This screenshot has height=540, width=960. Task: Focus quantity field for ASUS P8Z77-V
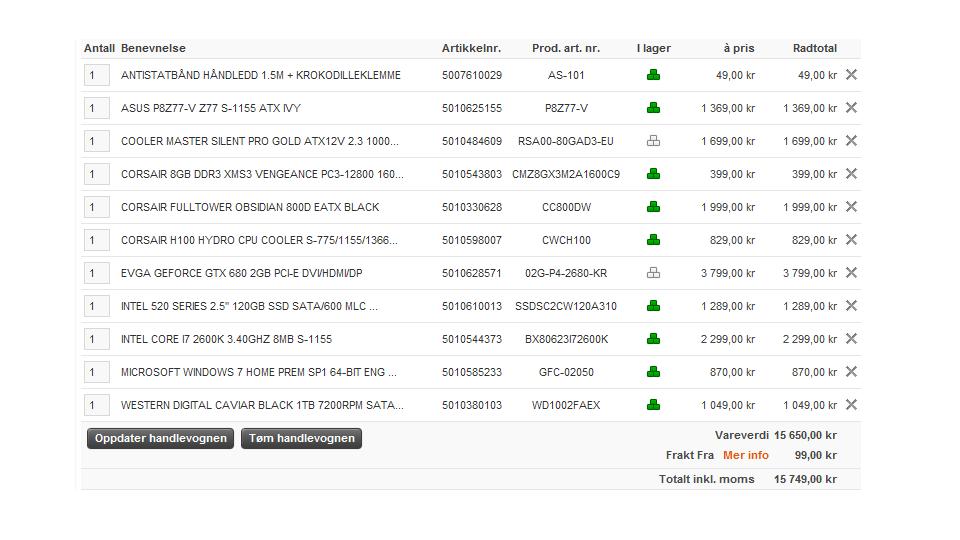pos(97,108)
